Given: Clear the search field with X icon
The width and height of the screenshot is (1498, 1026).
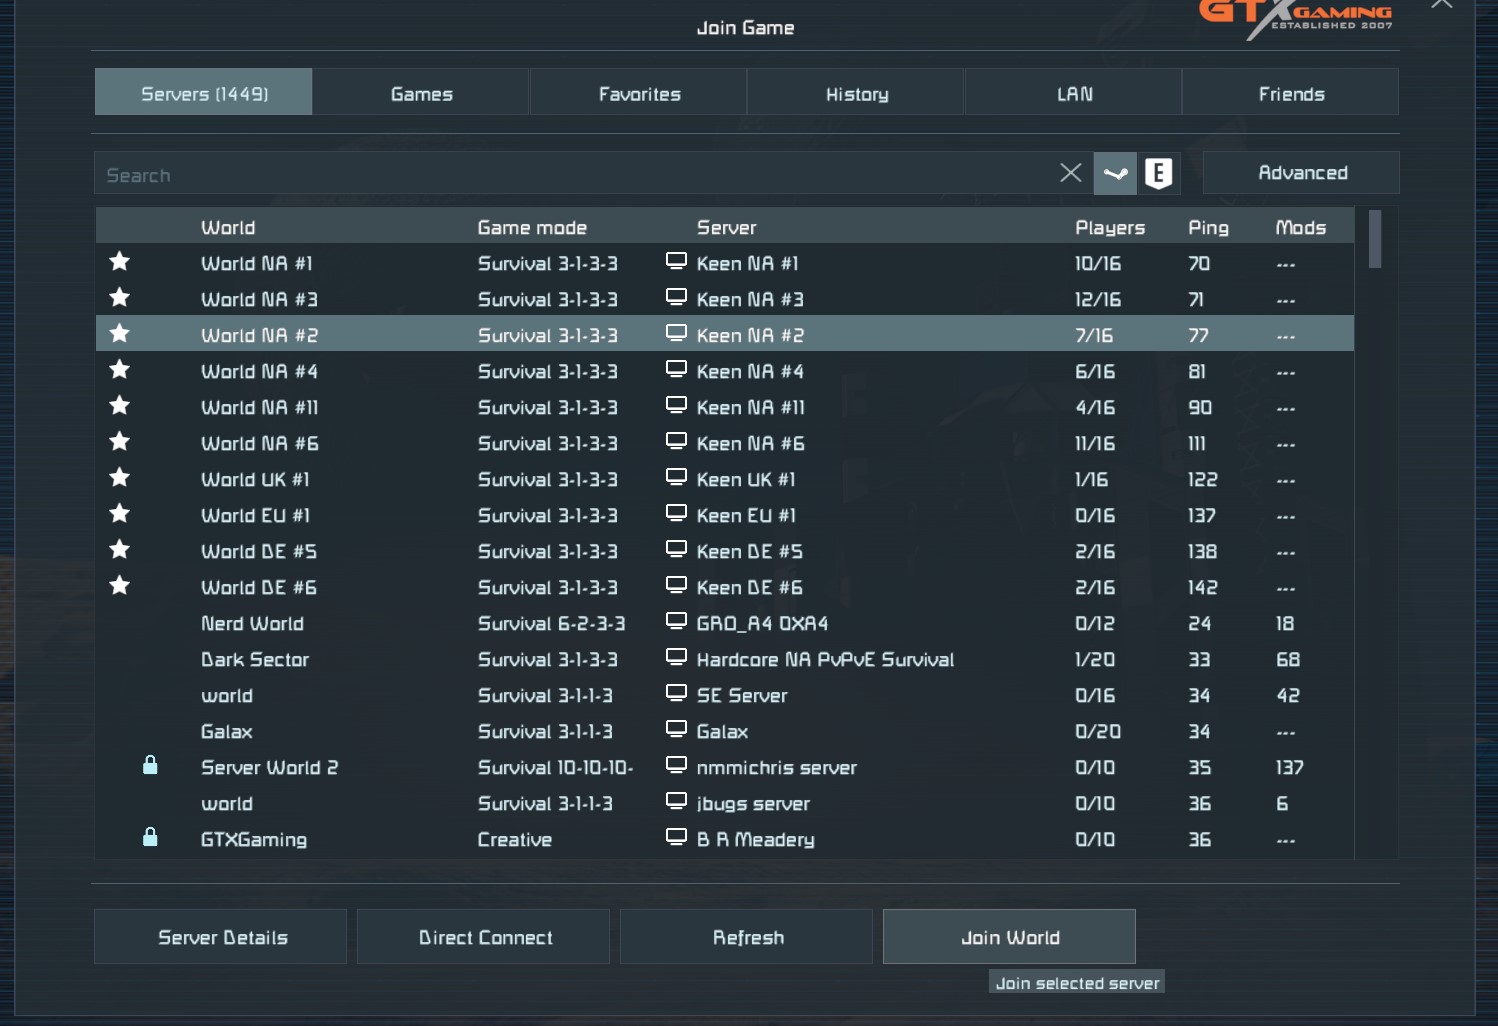Looking at the screenshot, I should 1070,173.
